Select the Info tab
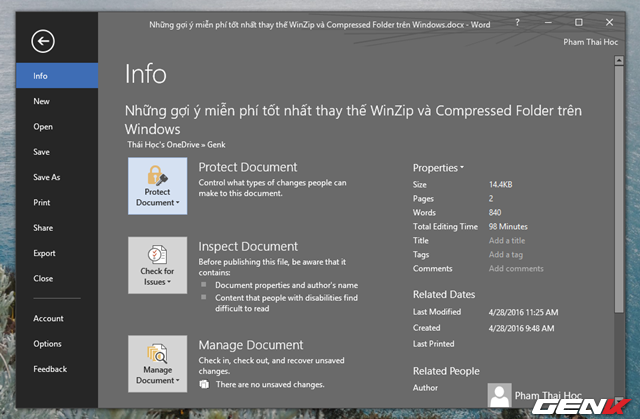The image size is (640, 419). 57,75
